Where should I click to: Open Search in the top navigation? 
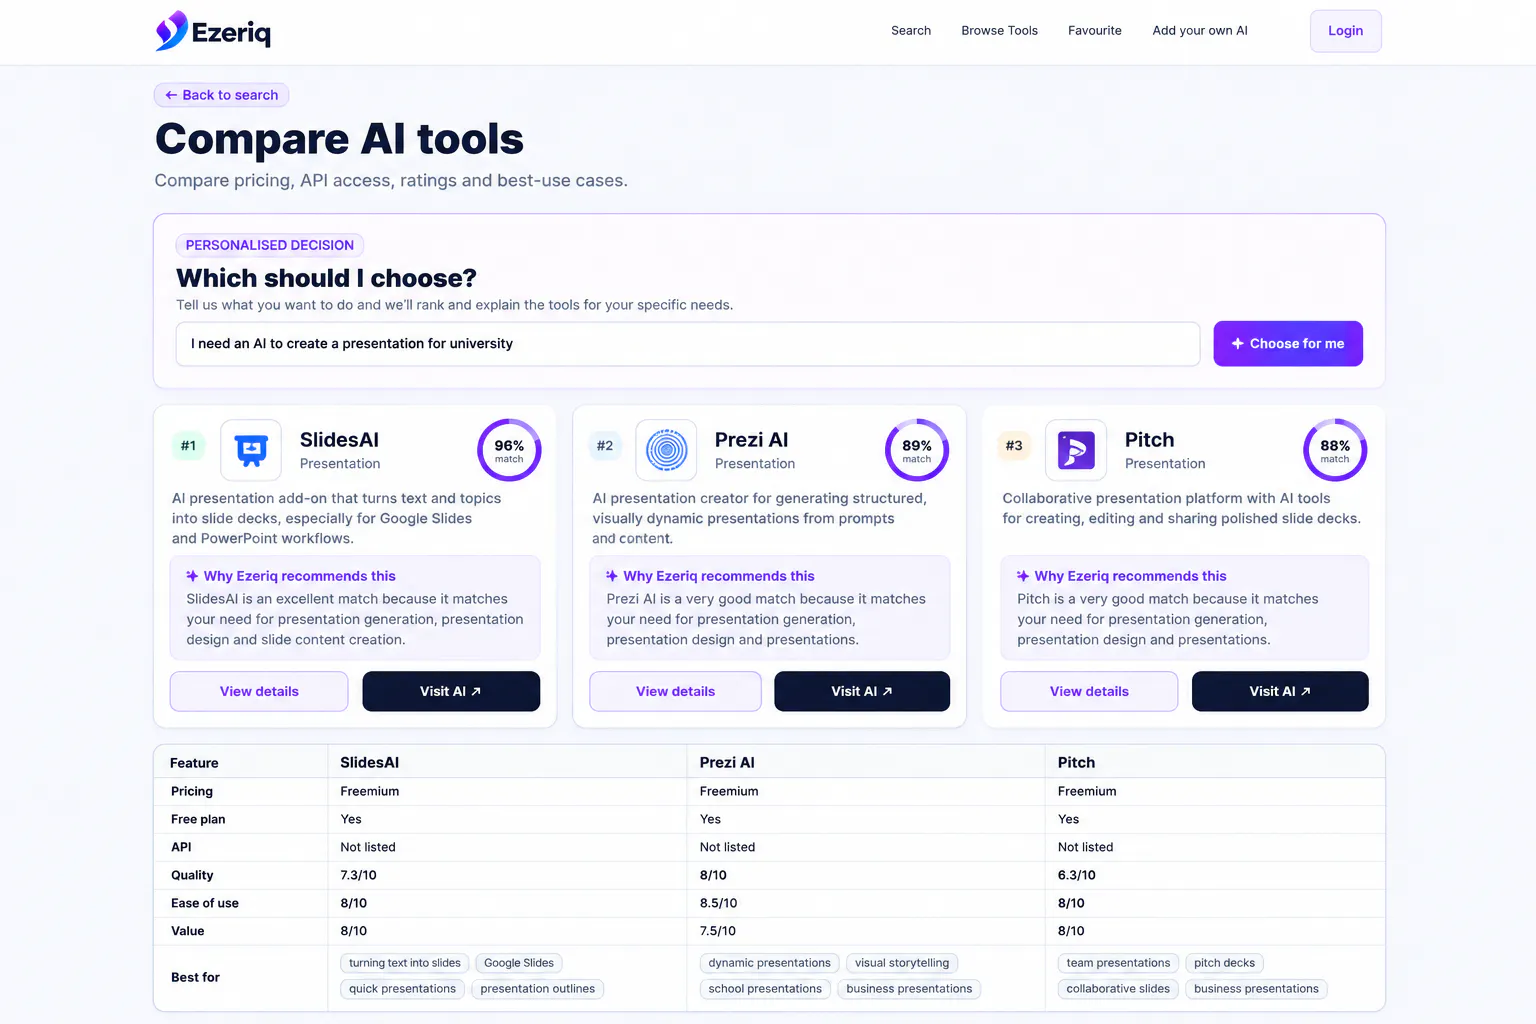pos(911,31)
